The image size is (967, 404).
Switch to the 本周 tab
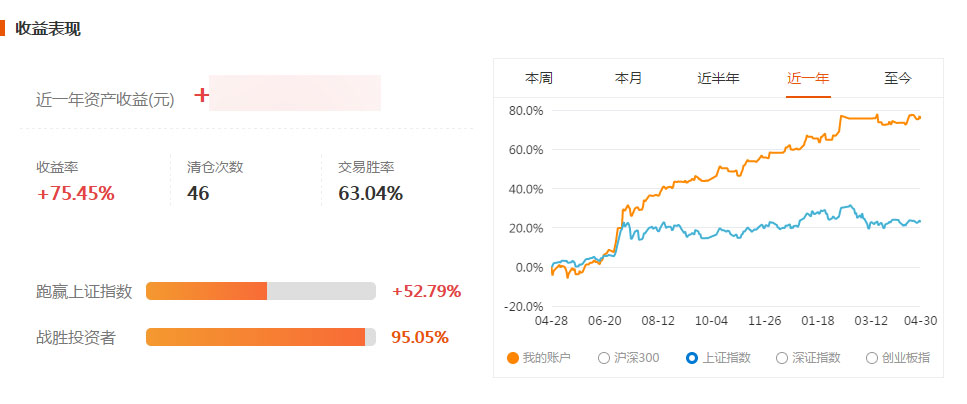pos(538,78)
